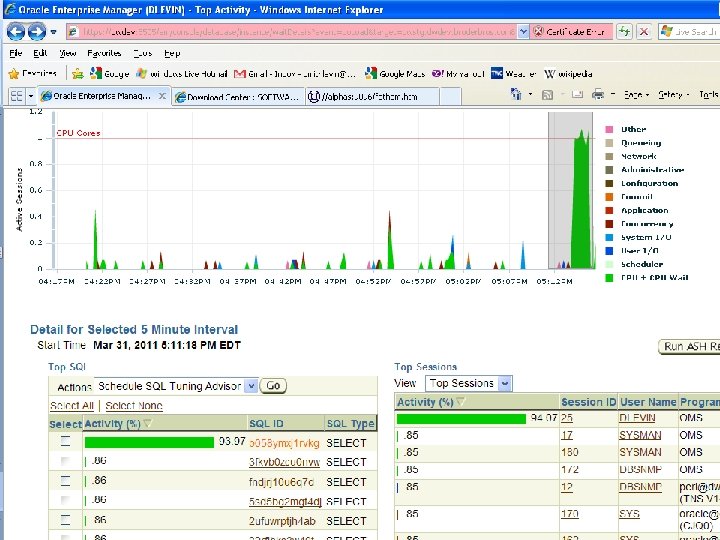Switch to the alphastu06 fathom.htm tab
Viewport: 720px width, 540px height.
tap(372, 96)
